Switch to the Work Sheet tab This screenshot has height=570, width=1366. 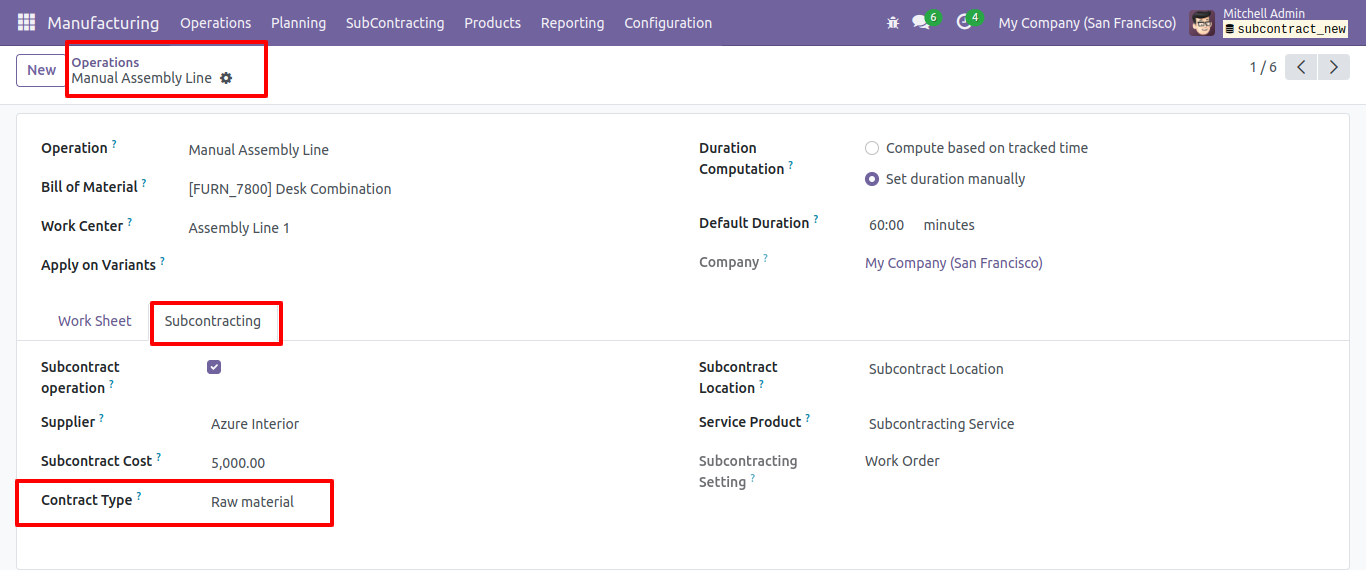coord(95,321)
